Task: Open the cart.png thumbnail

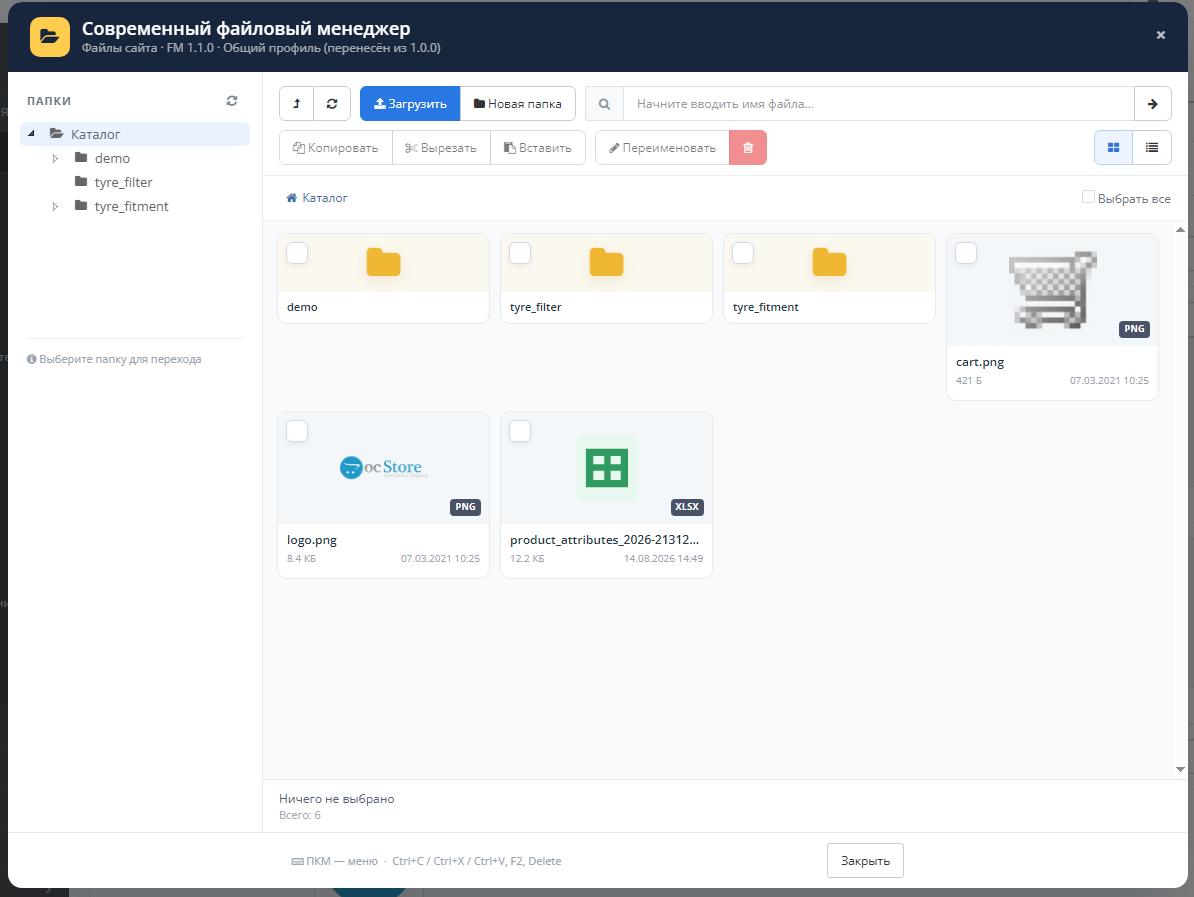Action: (x=1052, y=289)
